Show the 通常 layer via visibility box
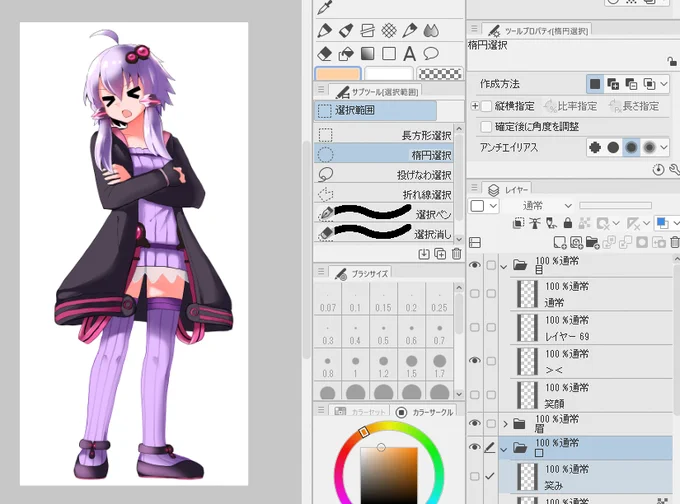 (x=475, y=294)
